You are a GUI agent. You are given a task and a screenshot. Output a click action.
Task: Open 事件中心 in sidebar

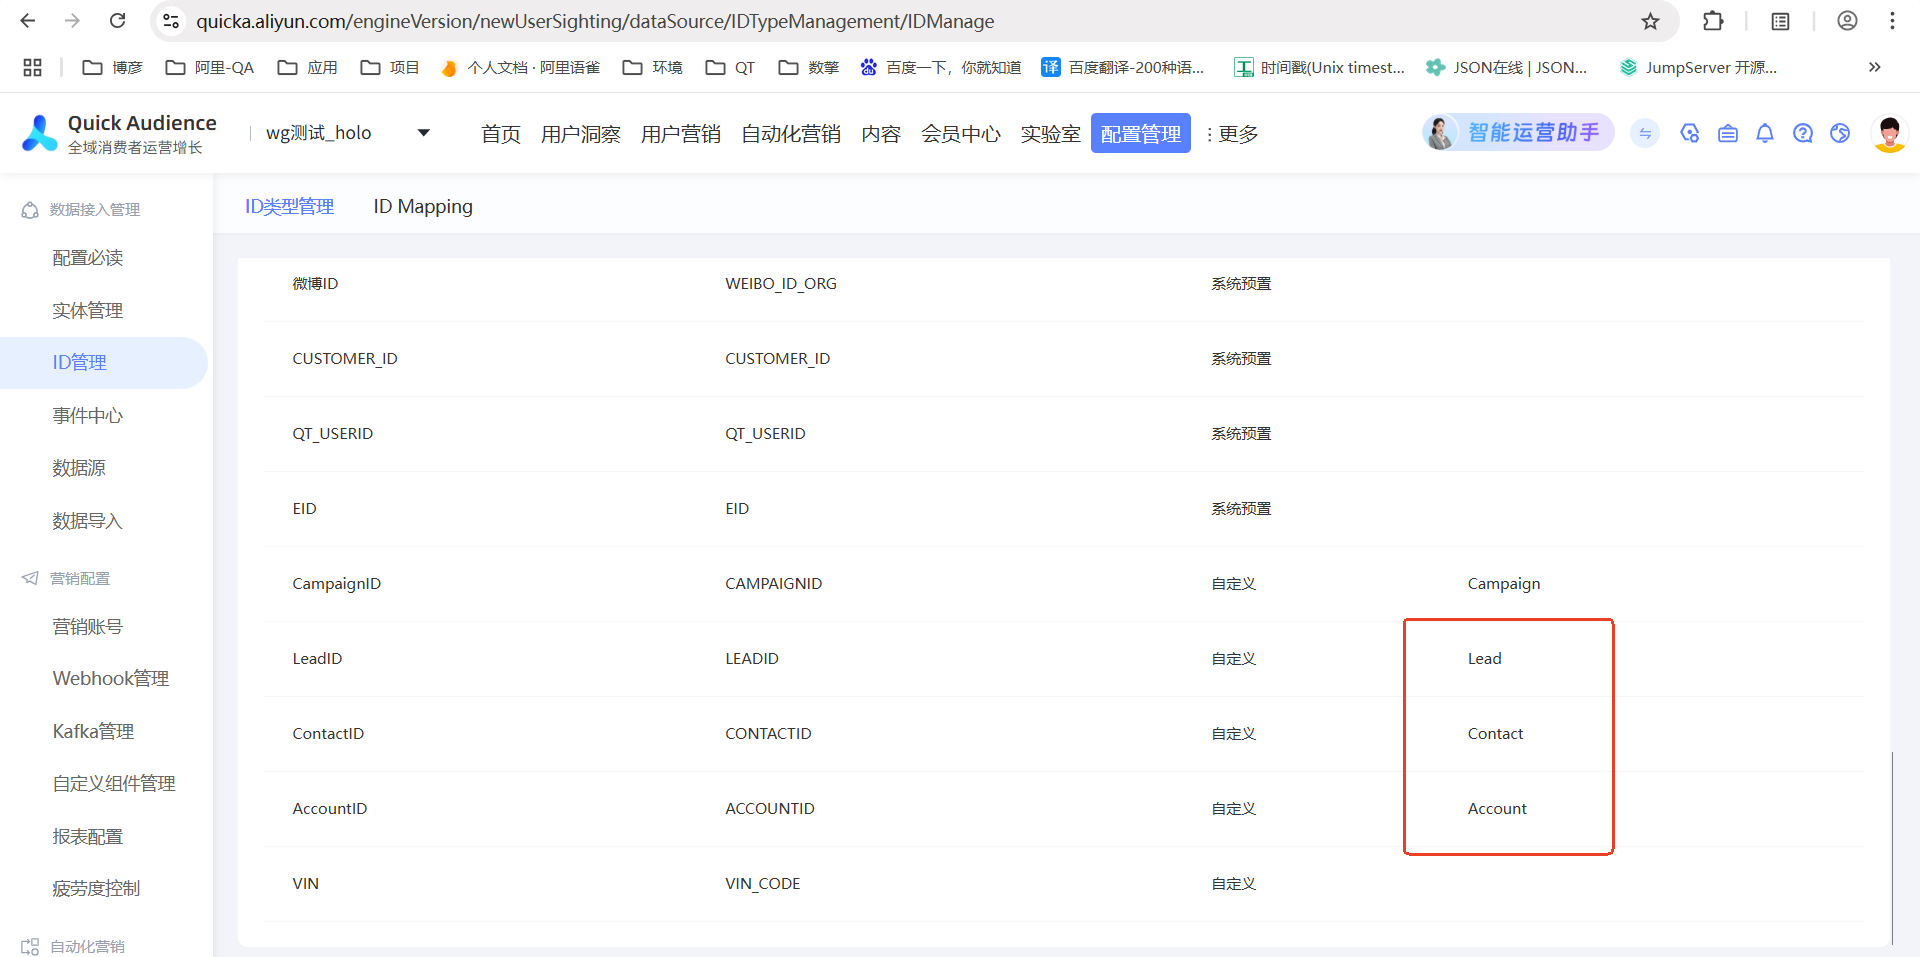(88, 415)
